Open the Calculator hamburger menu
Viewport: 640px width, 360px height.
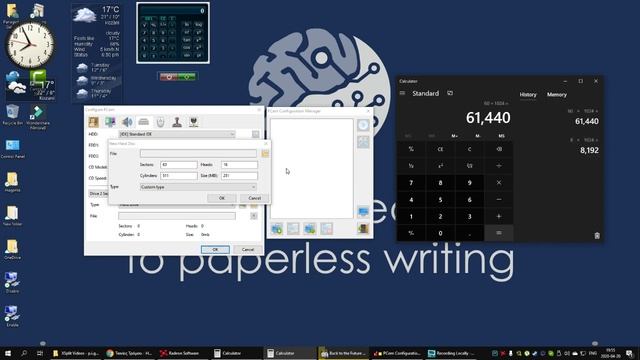tap(402, 93)
